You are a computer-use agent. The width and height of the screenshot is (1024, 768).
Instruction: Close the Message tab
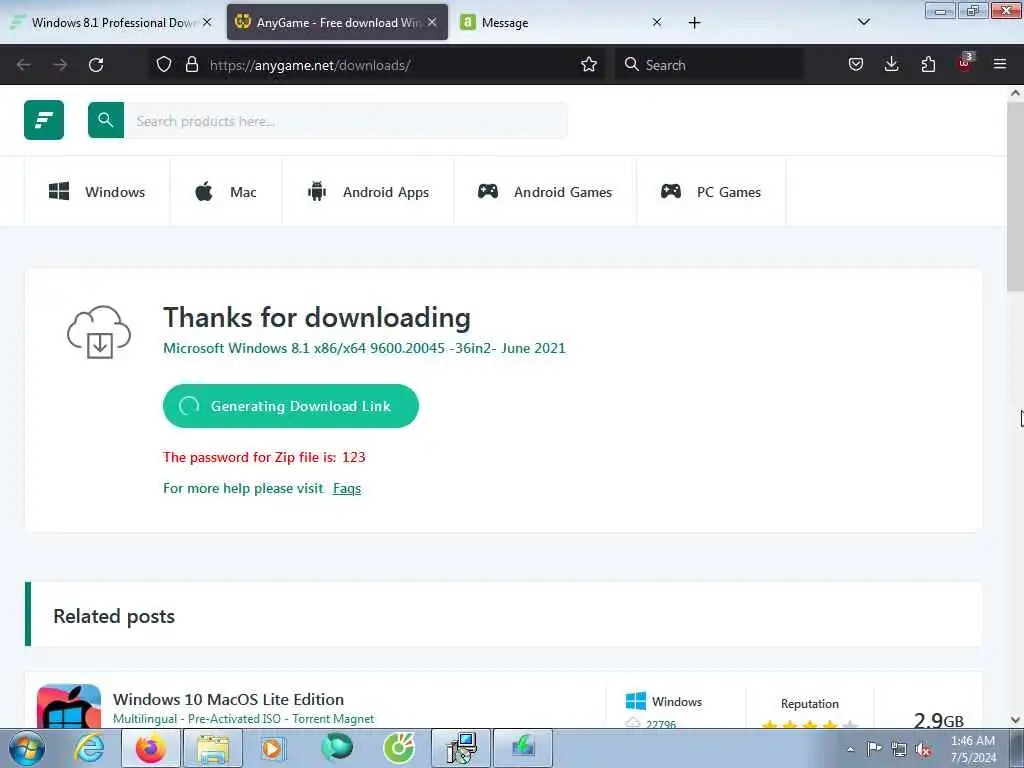click(x=657, y=22)
